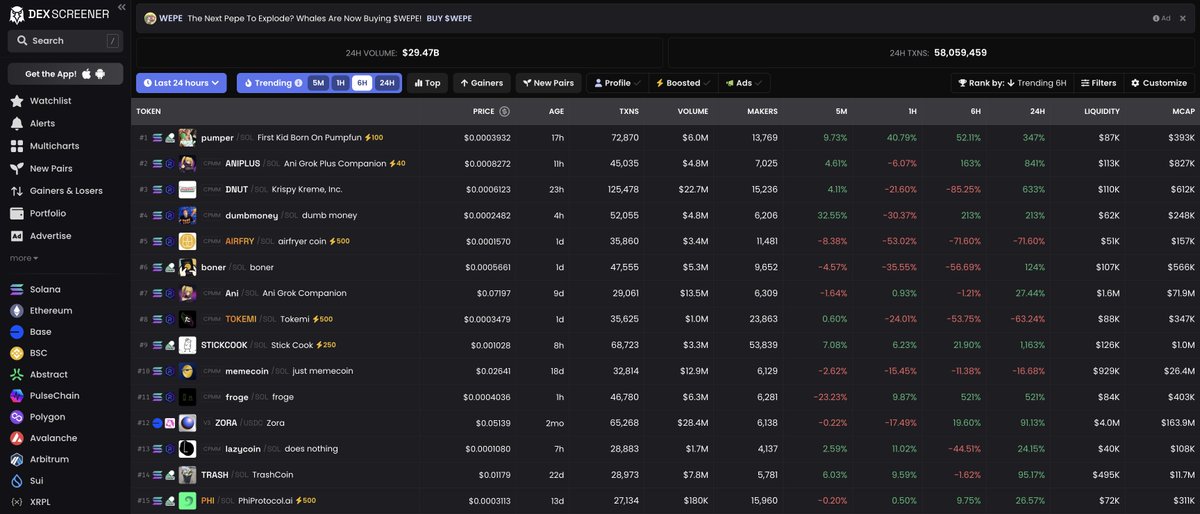Switch to the Top view
Image resolution: width=1200 pixels, height=514 pixels.
tap(427, 83)
